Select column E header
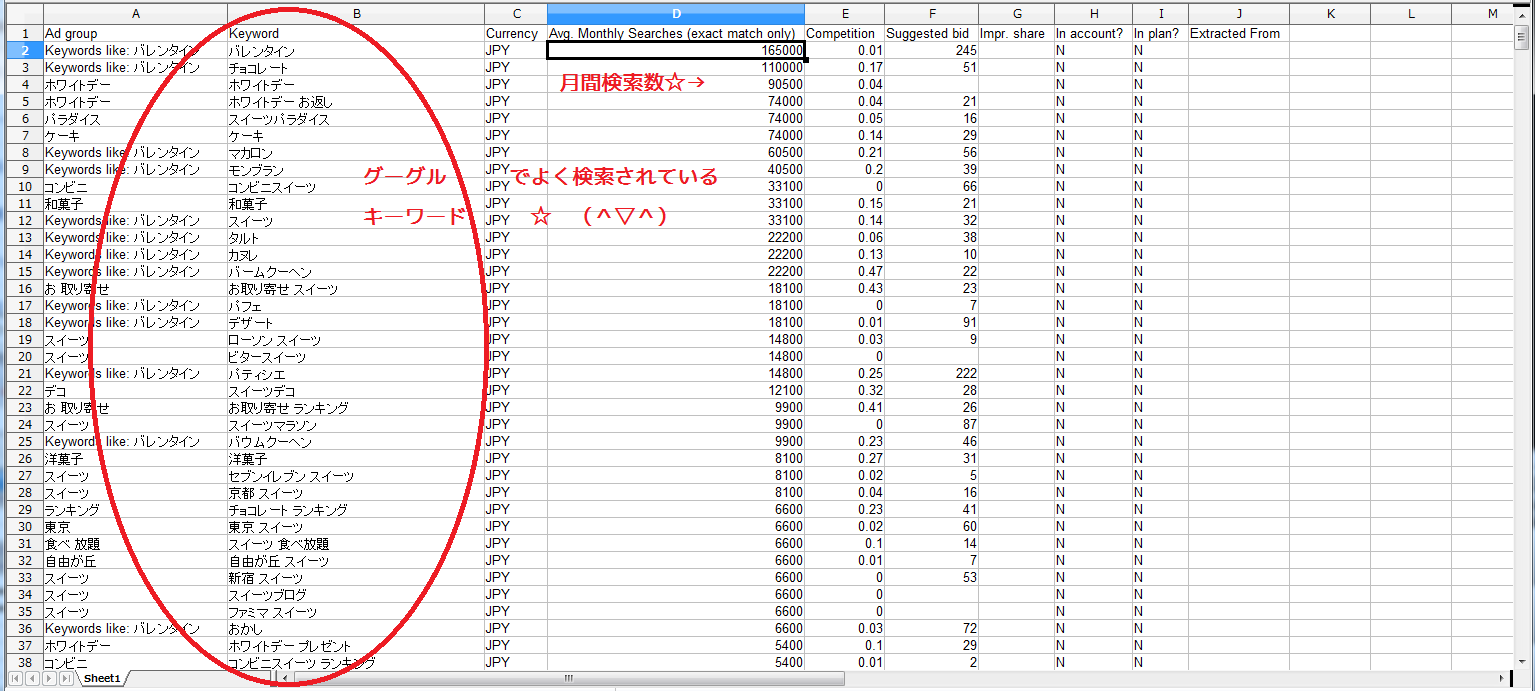This screenshot has height=691, width=1535. tap(844, 13)
